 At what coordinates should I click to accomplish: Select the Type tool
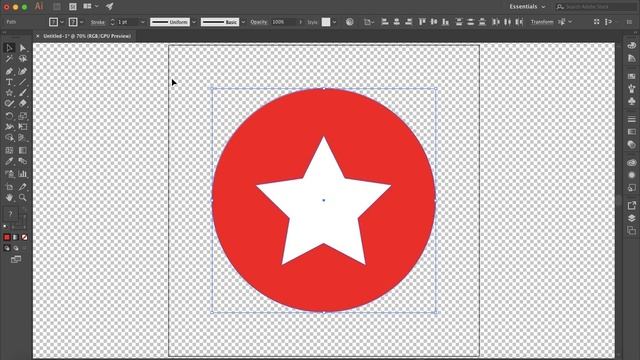[9, 82]
